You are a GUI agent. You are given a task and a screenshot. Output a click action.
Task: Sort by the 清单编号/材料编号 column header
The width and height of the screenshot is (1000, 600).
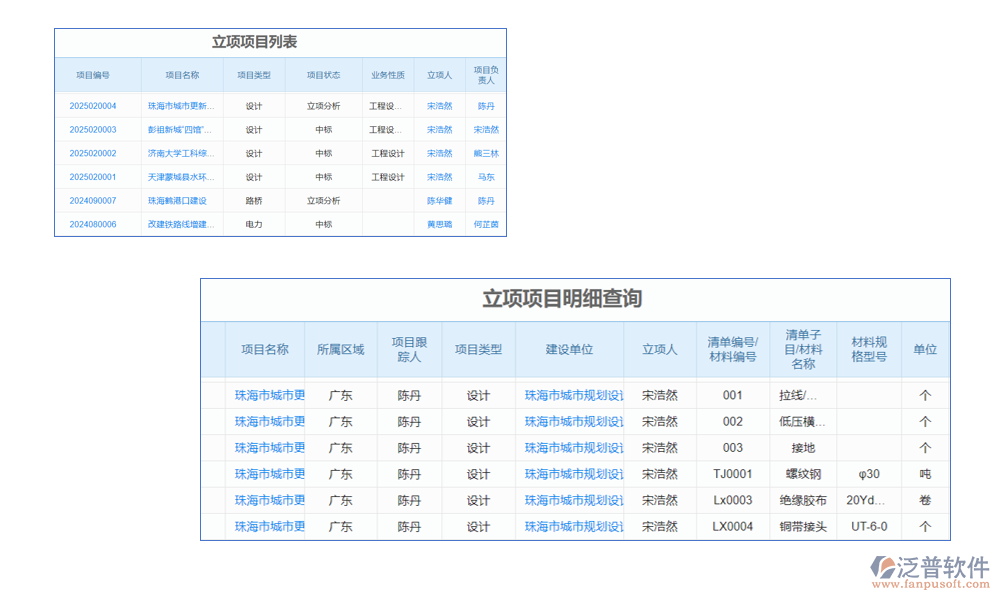click(x=732, y=349)
